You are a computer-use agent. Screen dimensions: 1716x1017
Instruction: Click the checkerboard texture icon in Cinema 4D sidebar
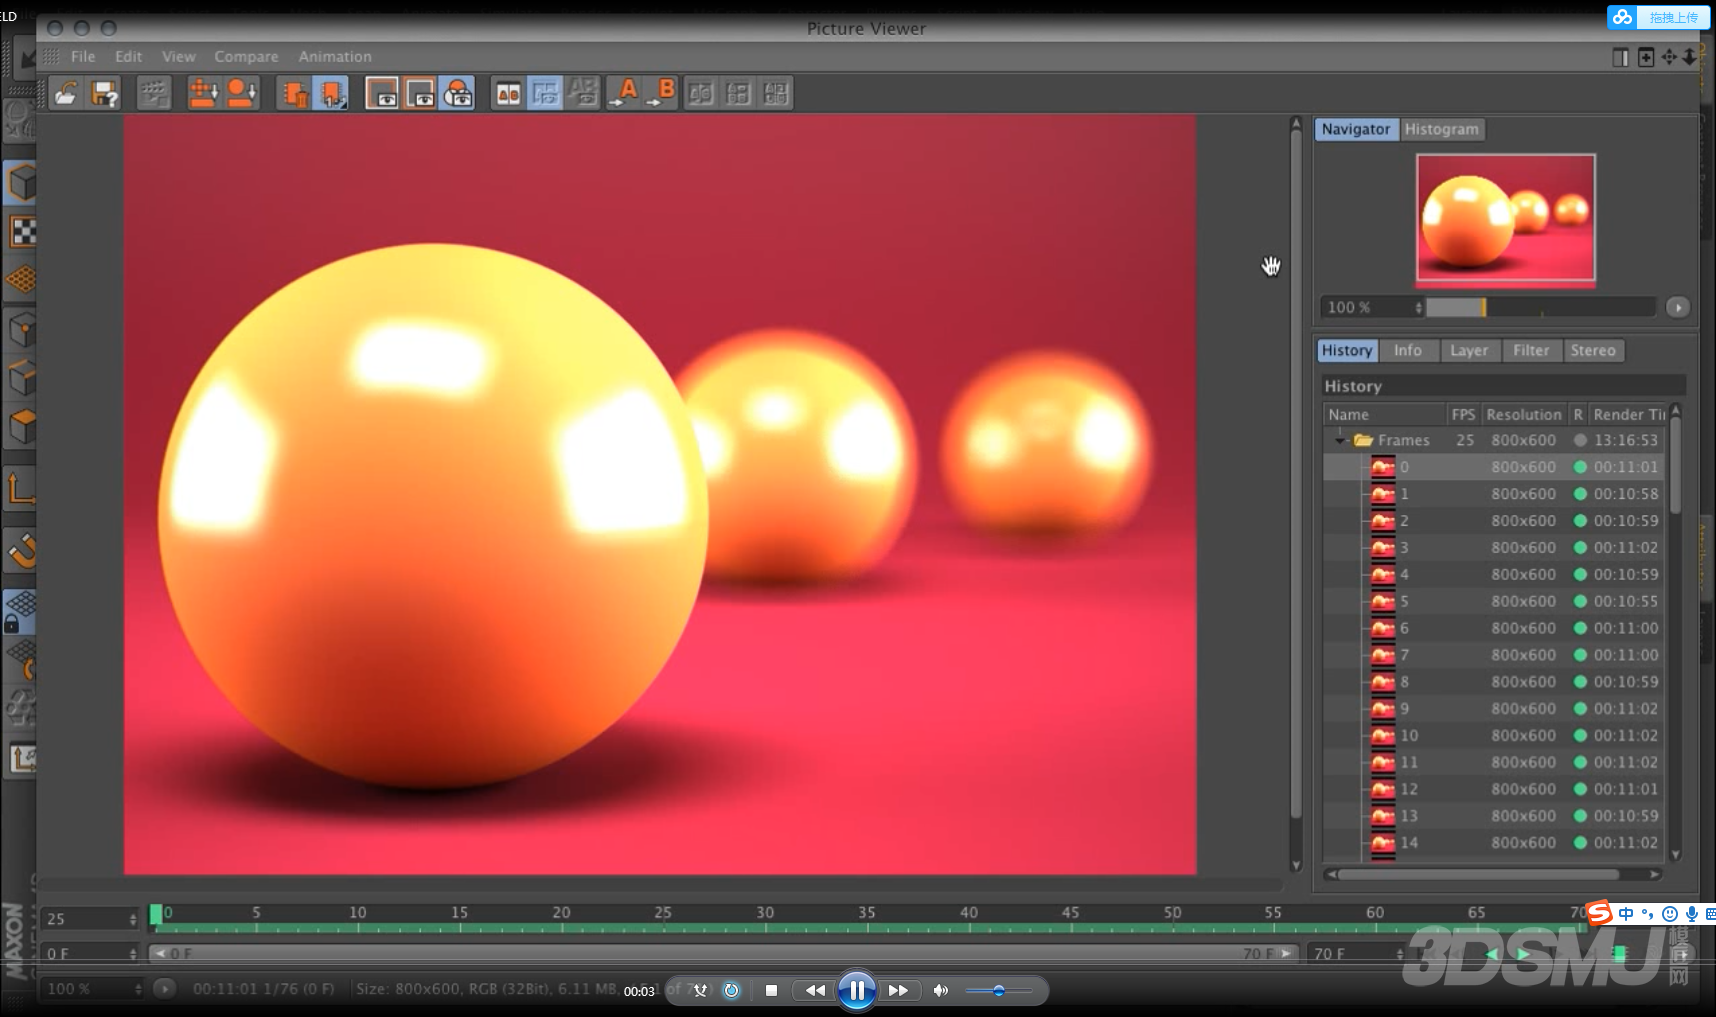[22, 232]
